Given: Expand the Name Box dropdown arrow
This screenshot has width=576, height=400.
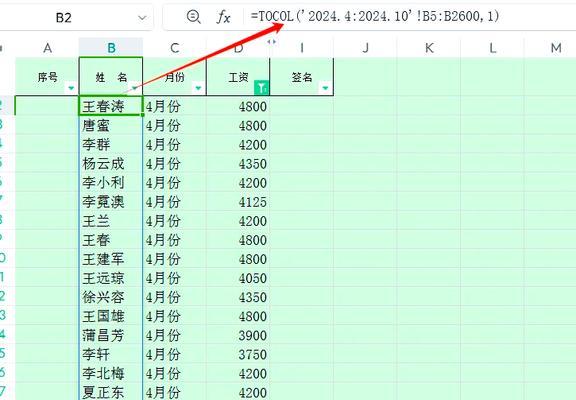Looking at the screenshot, I should pyautogui.click(x=142, y=18).
